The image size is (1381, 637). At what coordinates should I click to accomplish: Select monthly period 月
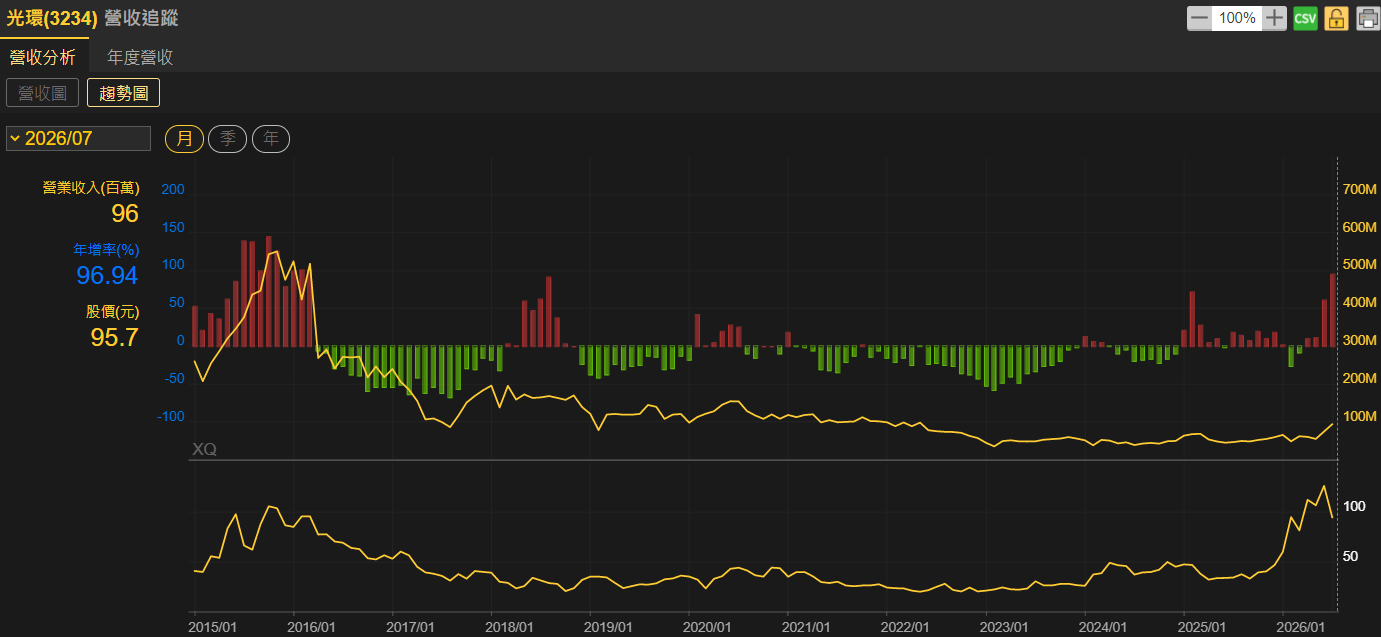[x=184, y=139]
